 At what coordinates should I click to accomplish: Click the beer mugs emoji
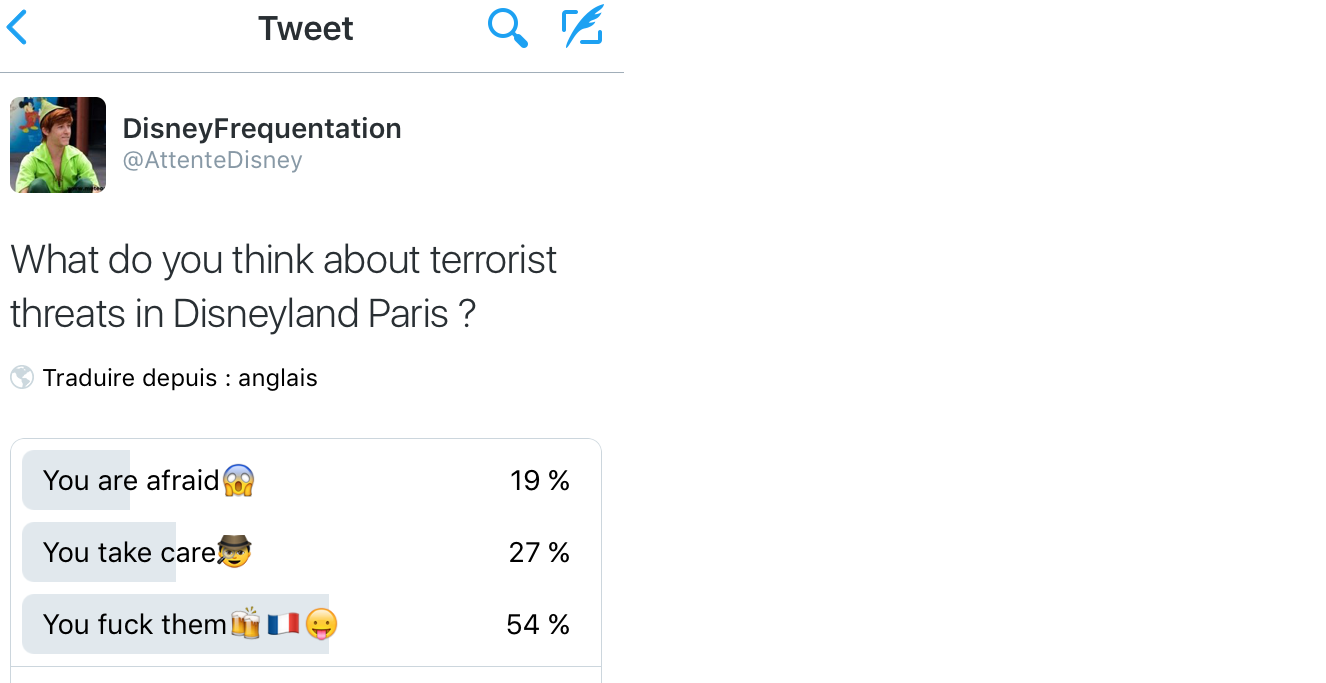click(x=246, y=624)
